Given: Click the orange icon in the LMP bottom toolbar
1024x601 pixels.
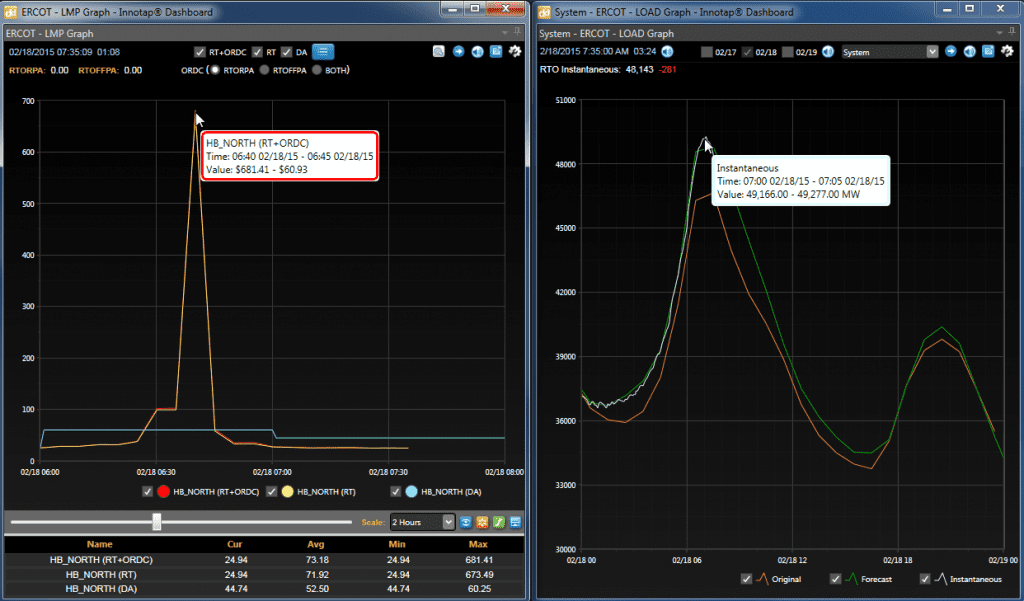Looking at the screenshot, I should (482, 522).
